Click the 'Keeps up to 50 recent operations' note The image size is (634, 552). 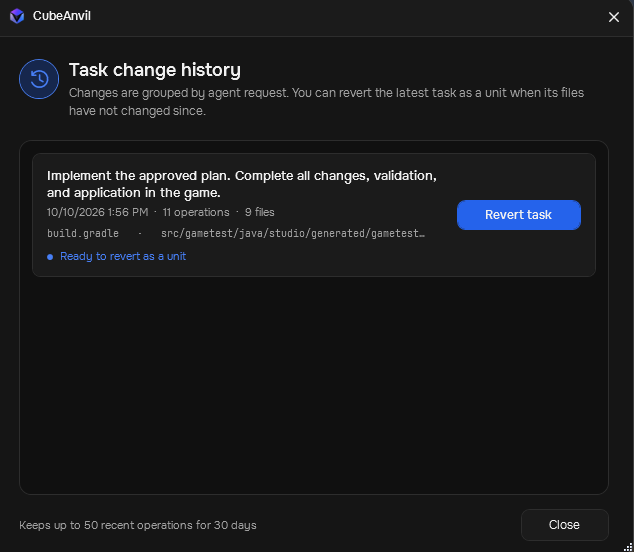[x=138, y=525]
